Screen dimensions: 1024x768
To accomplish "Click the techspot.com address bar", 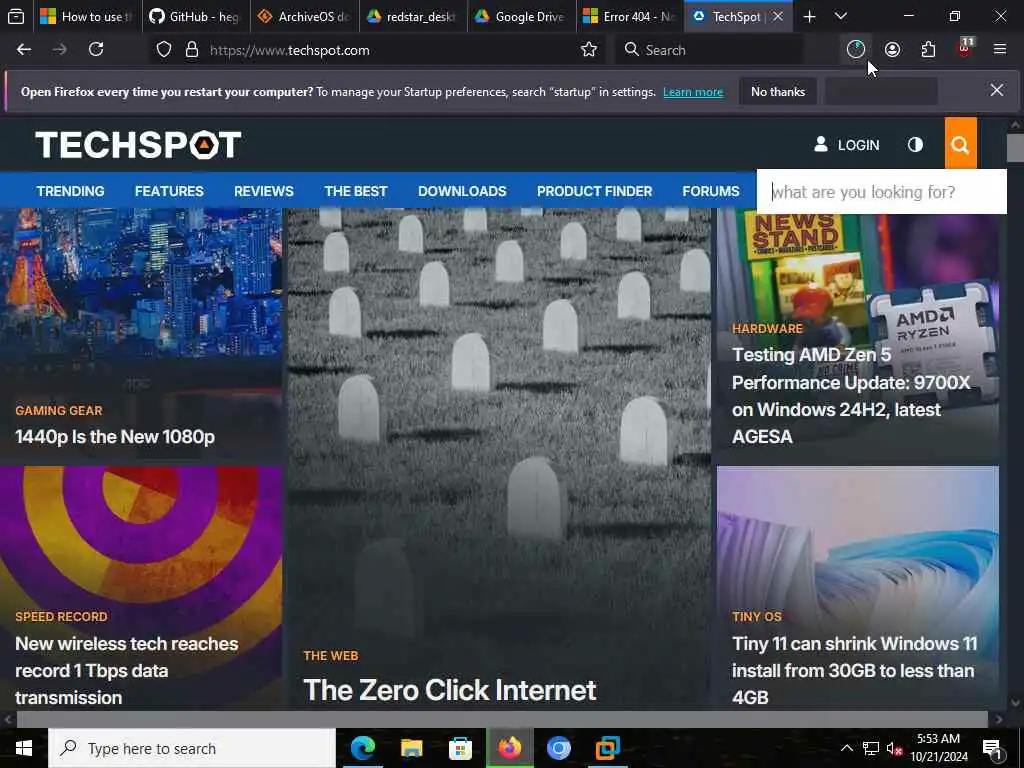I will 376,50.
